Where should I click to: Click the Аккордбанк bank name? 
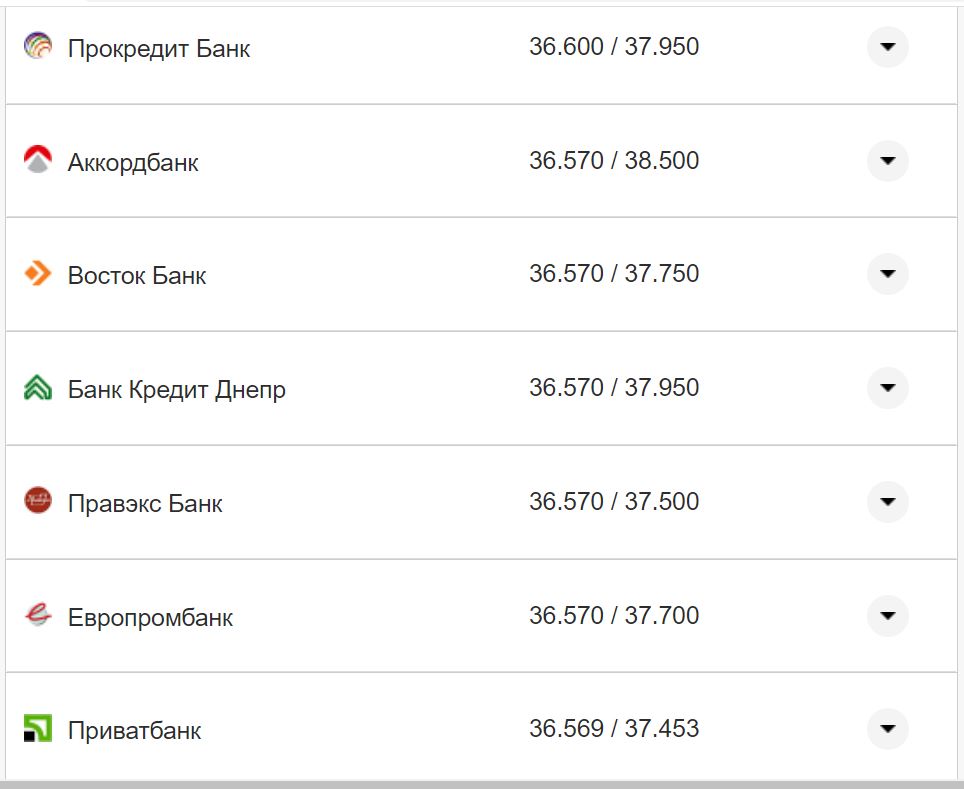click(132, 161)
